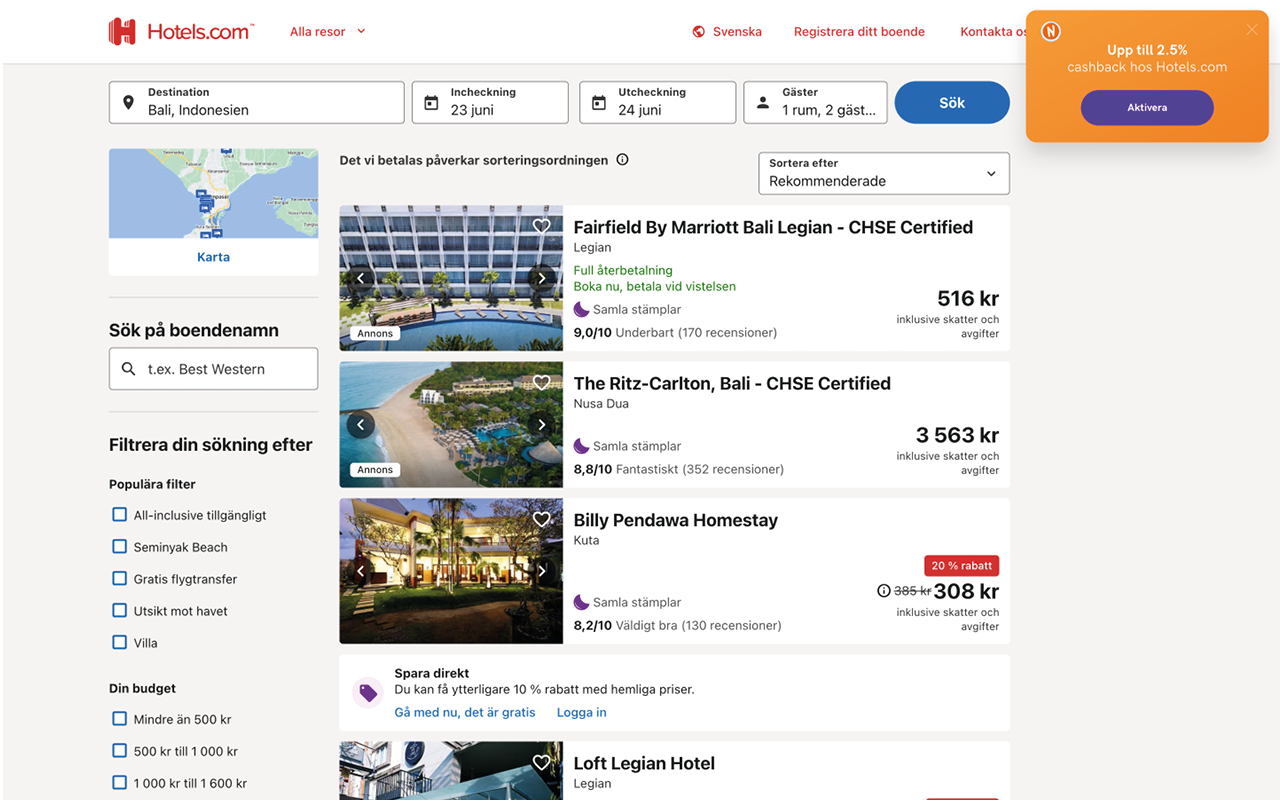
Task: Click the stamp moon icon for Billy Pendawa listing
Action: [581, 602]
